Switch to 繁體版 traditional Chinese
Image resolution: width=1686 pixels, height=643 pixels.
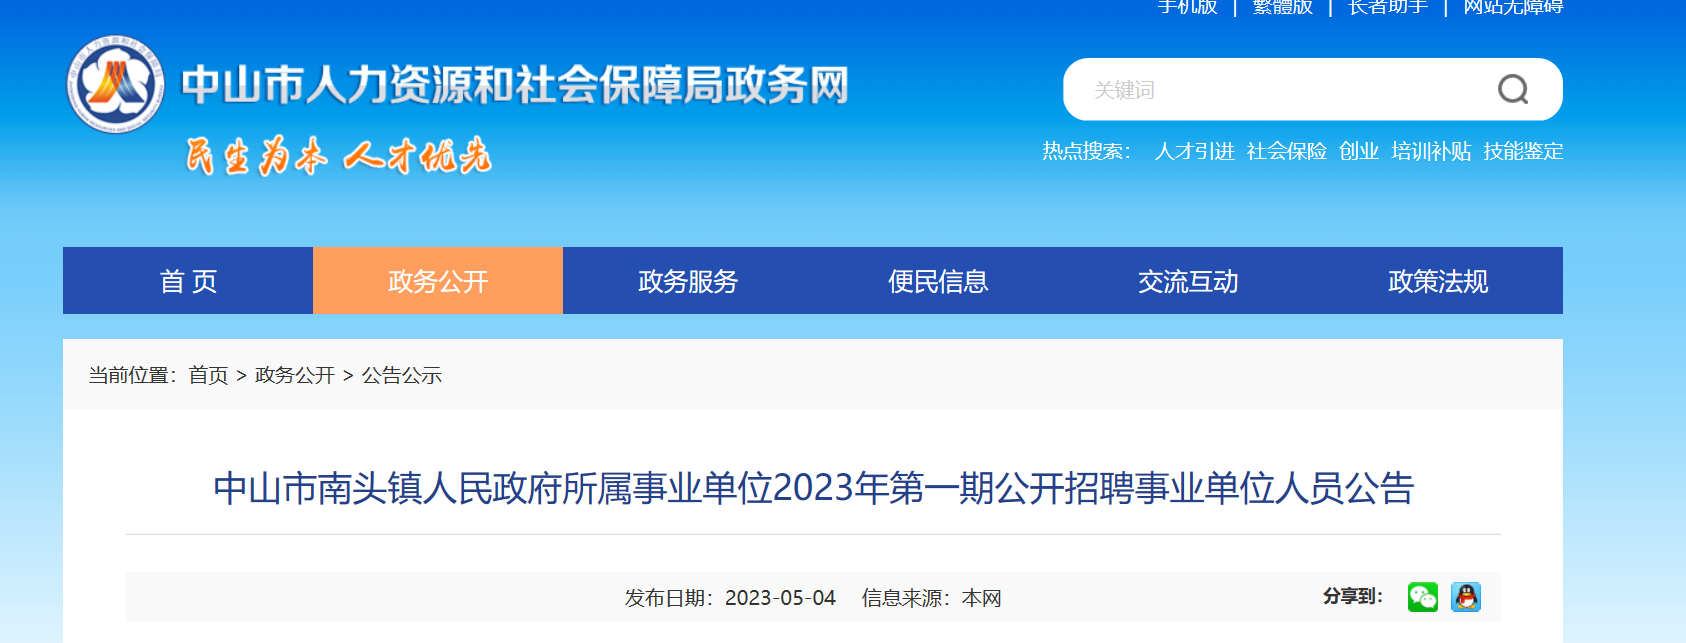click(1283, 7)
